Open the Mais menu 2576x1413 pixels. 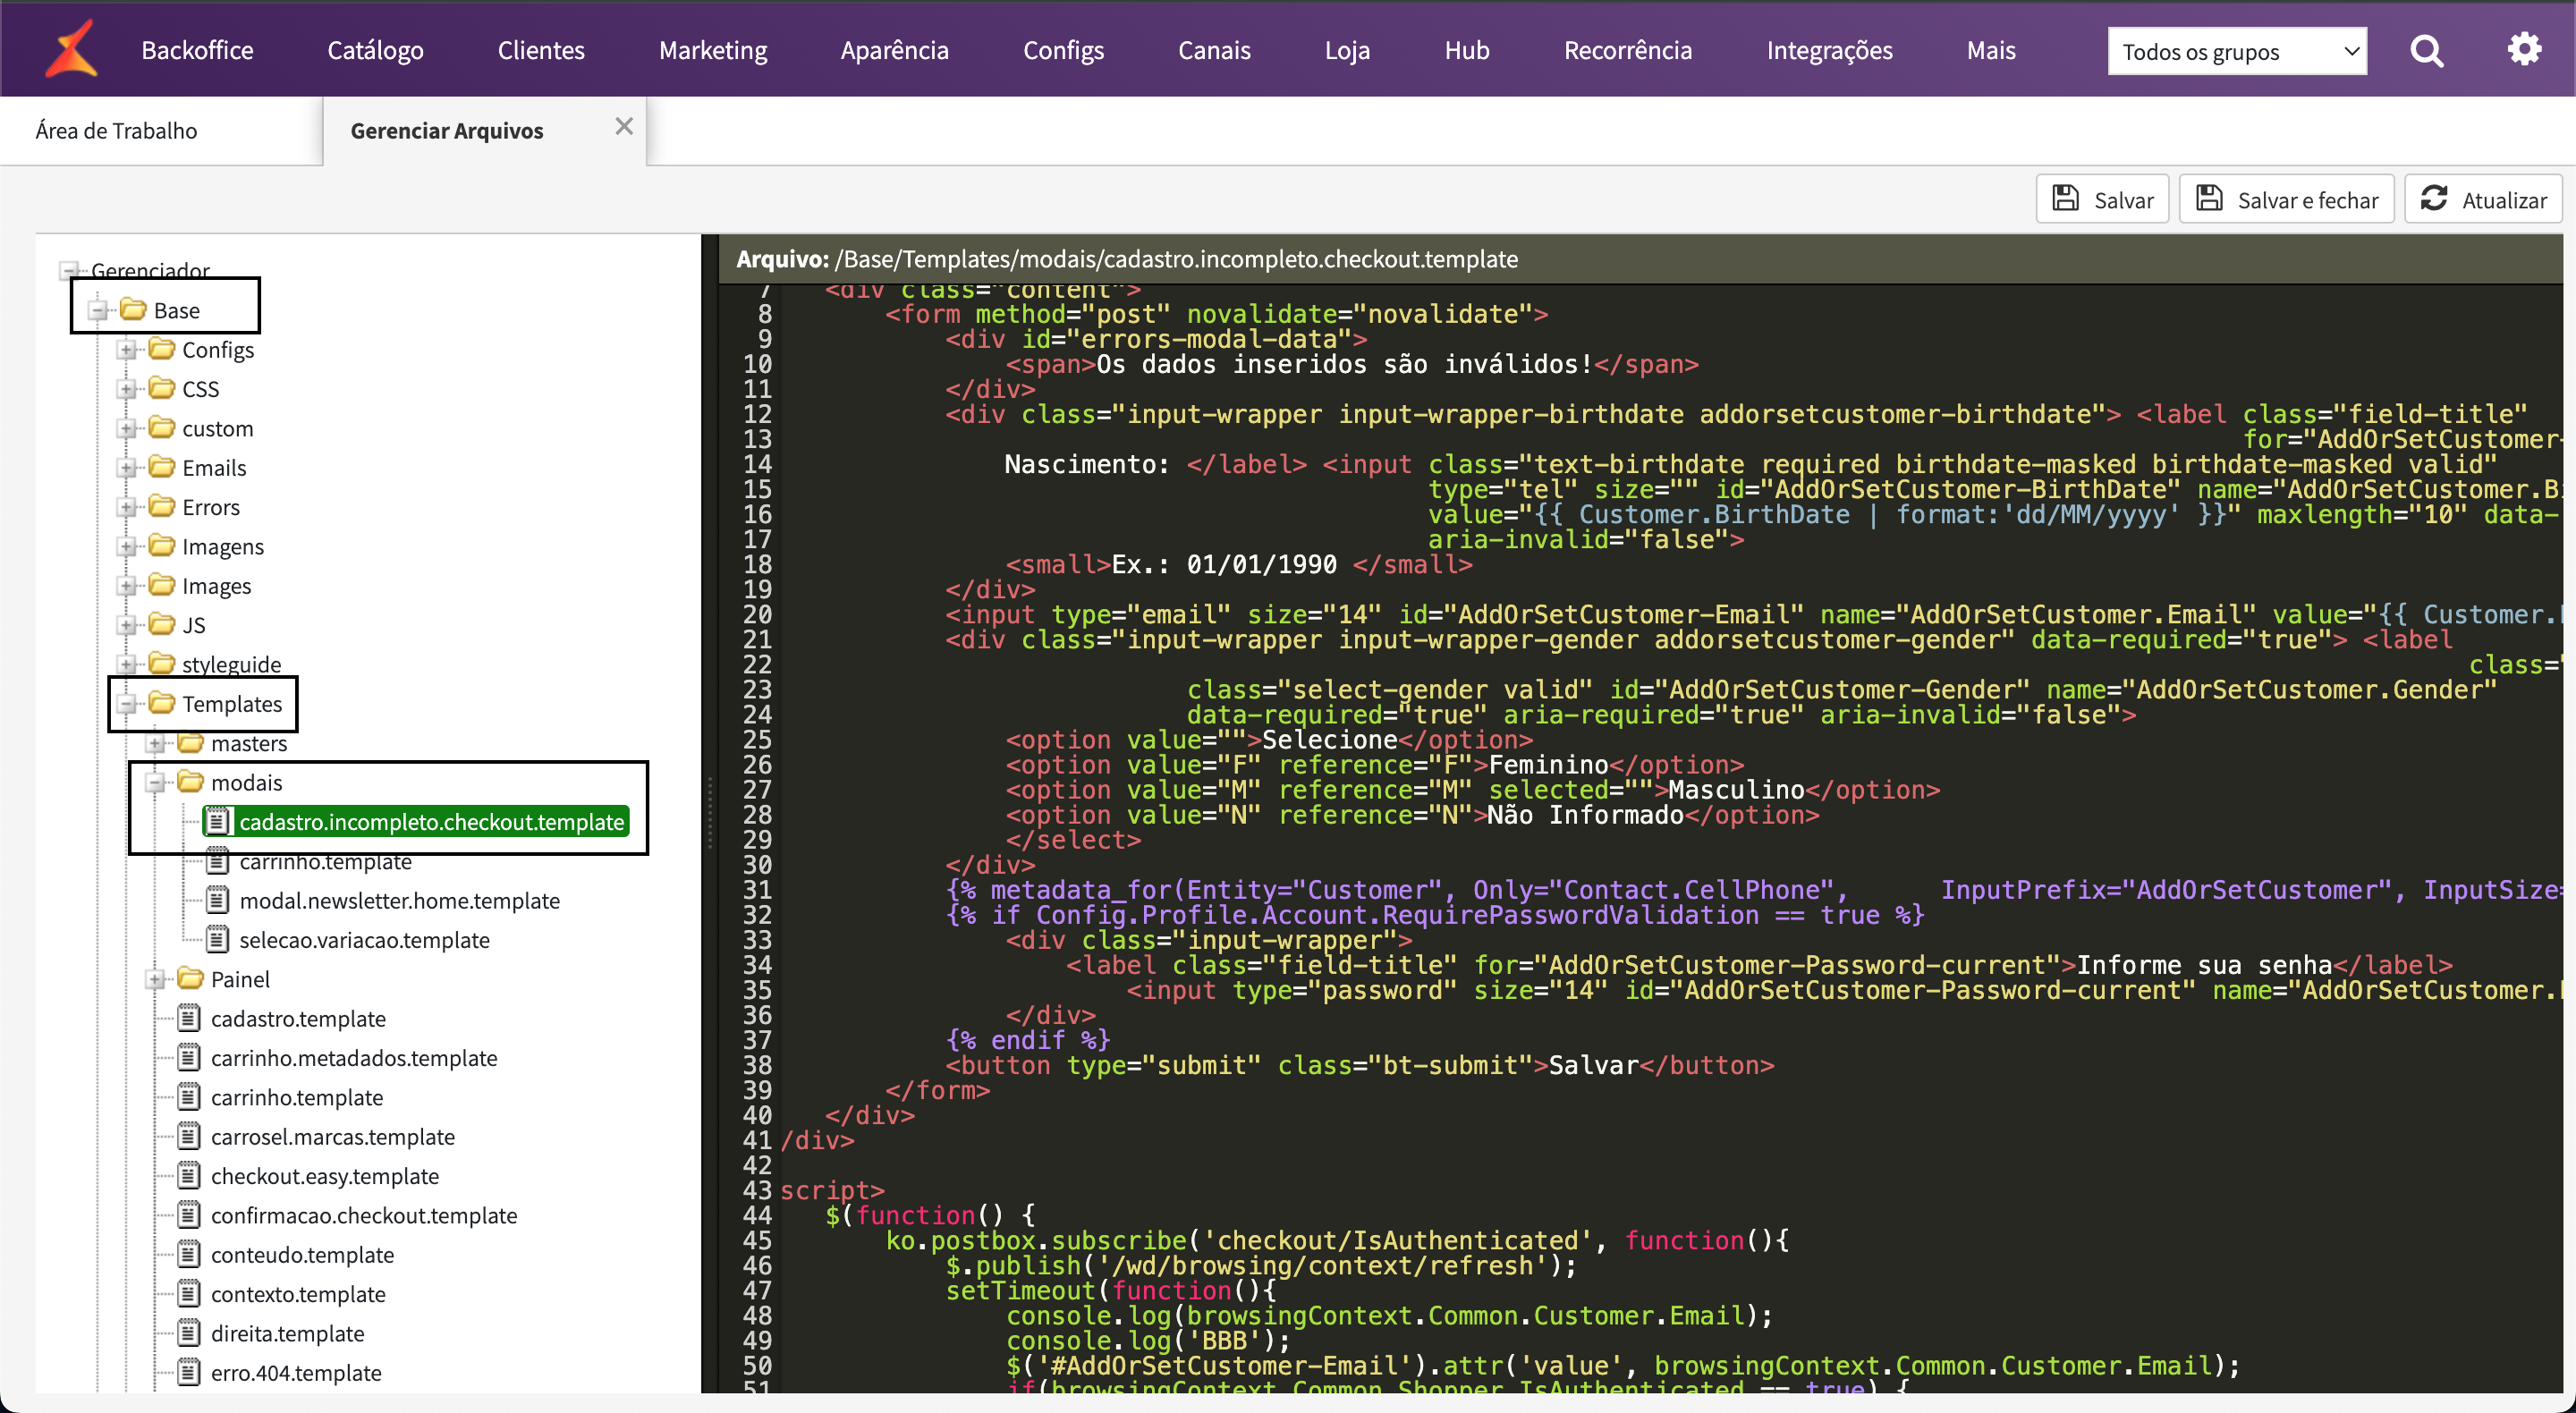coord(1990,50)
